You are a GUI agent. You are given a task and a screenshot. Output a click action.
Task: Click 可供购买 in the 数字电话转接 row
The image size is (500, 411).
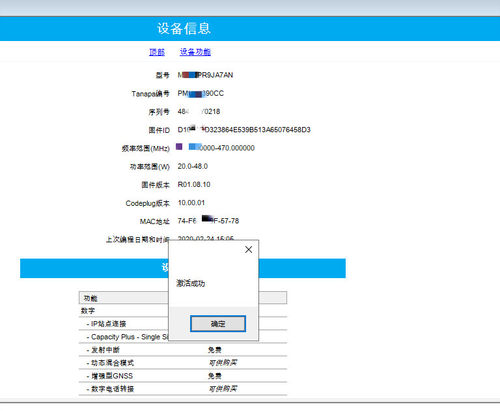(223, 388)
